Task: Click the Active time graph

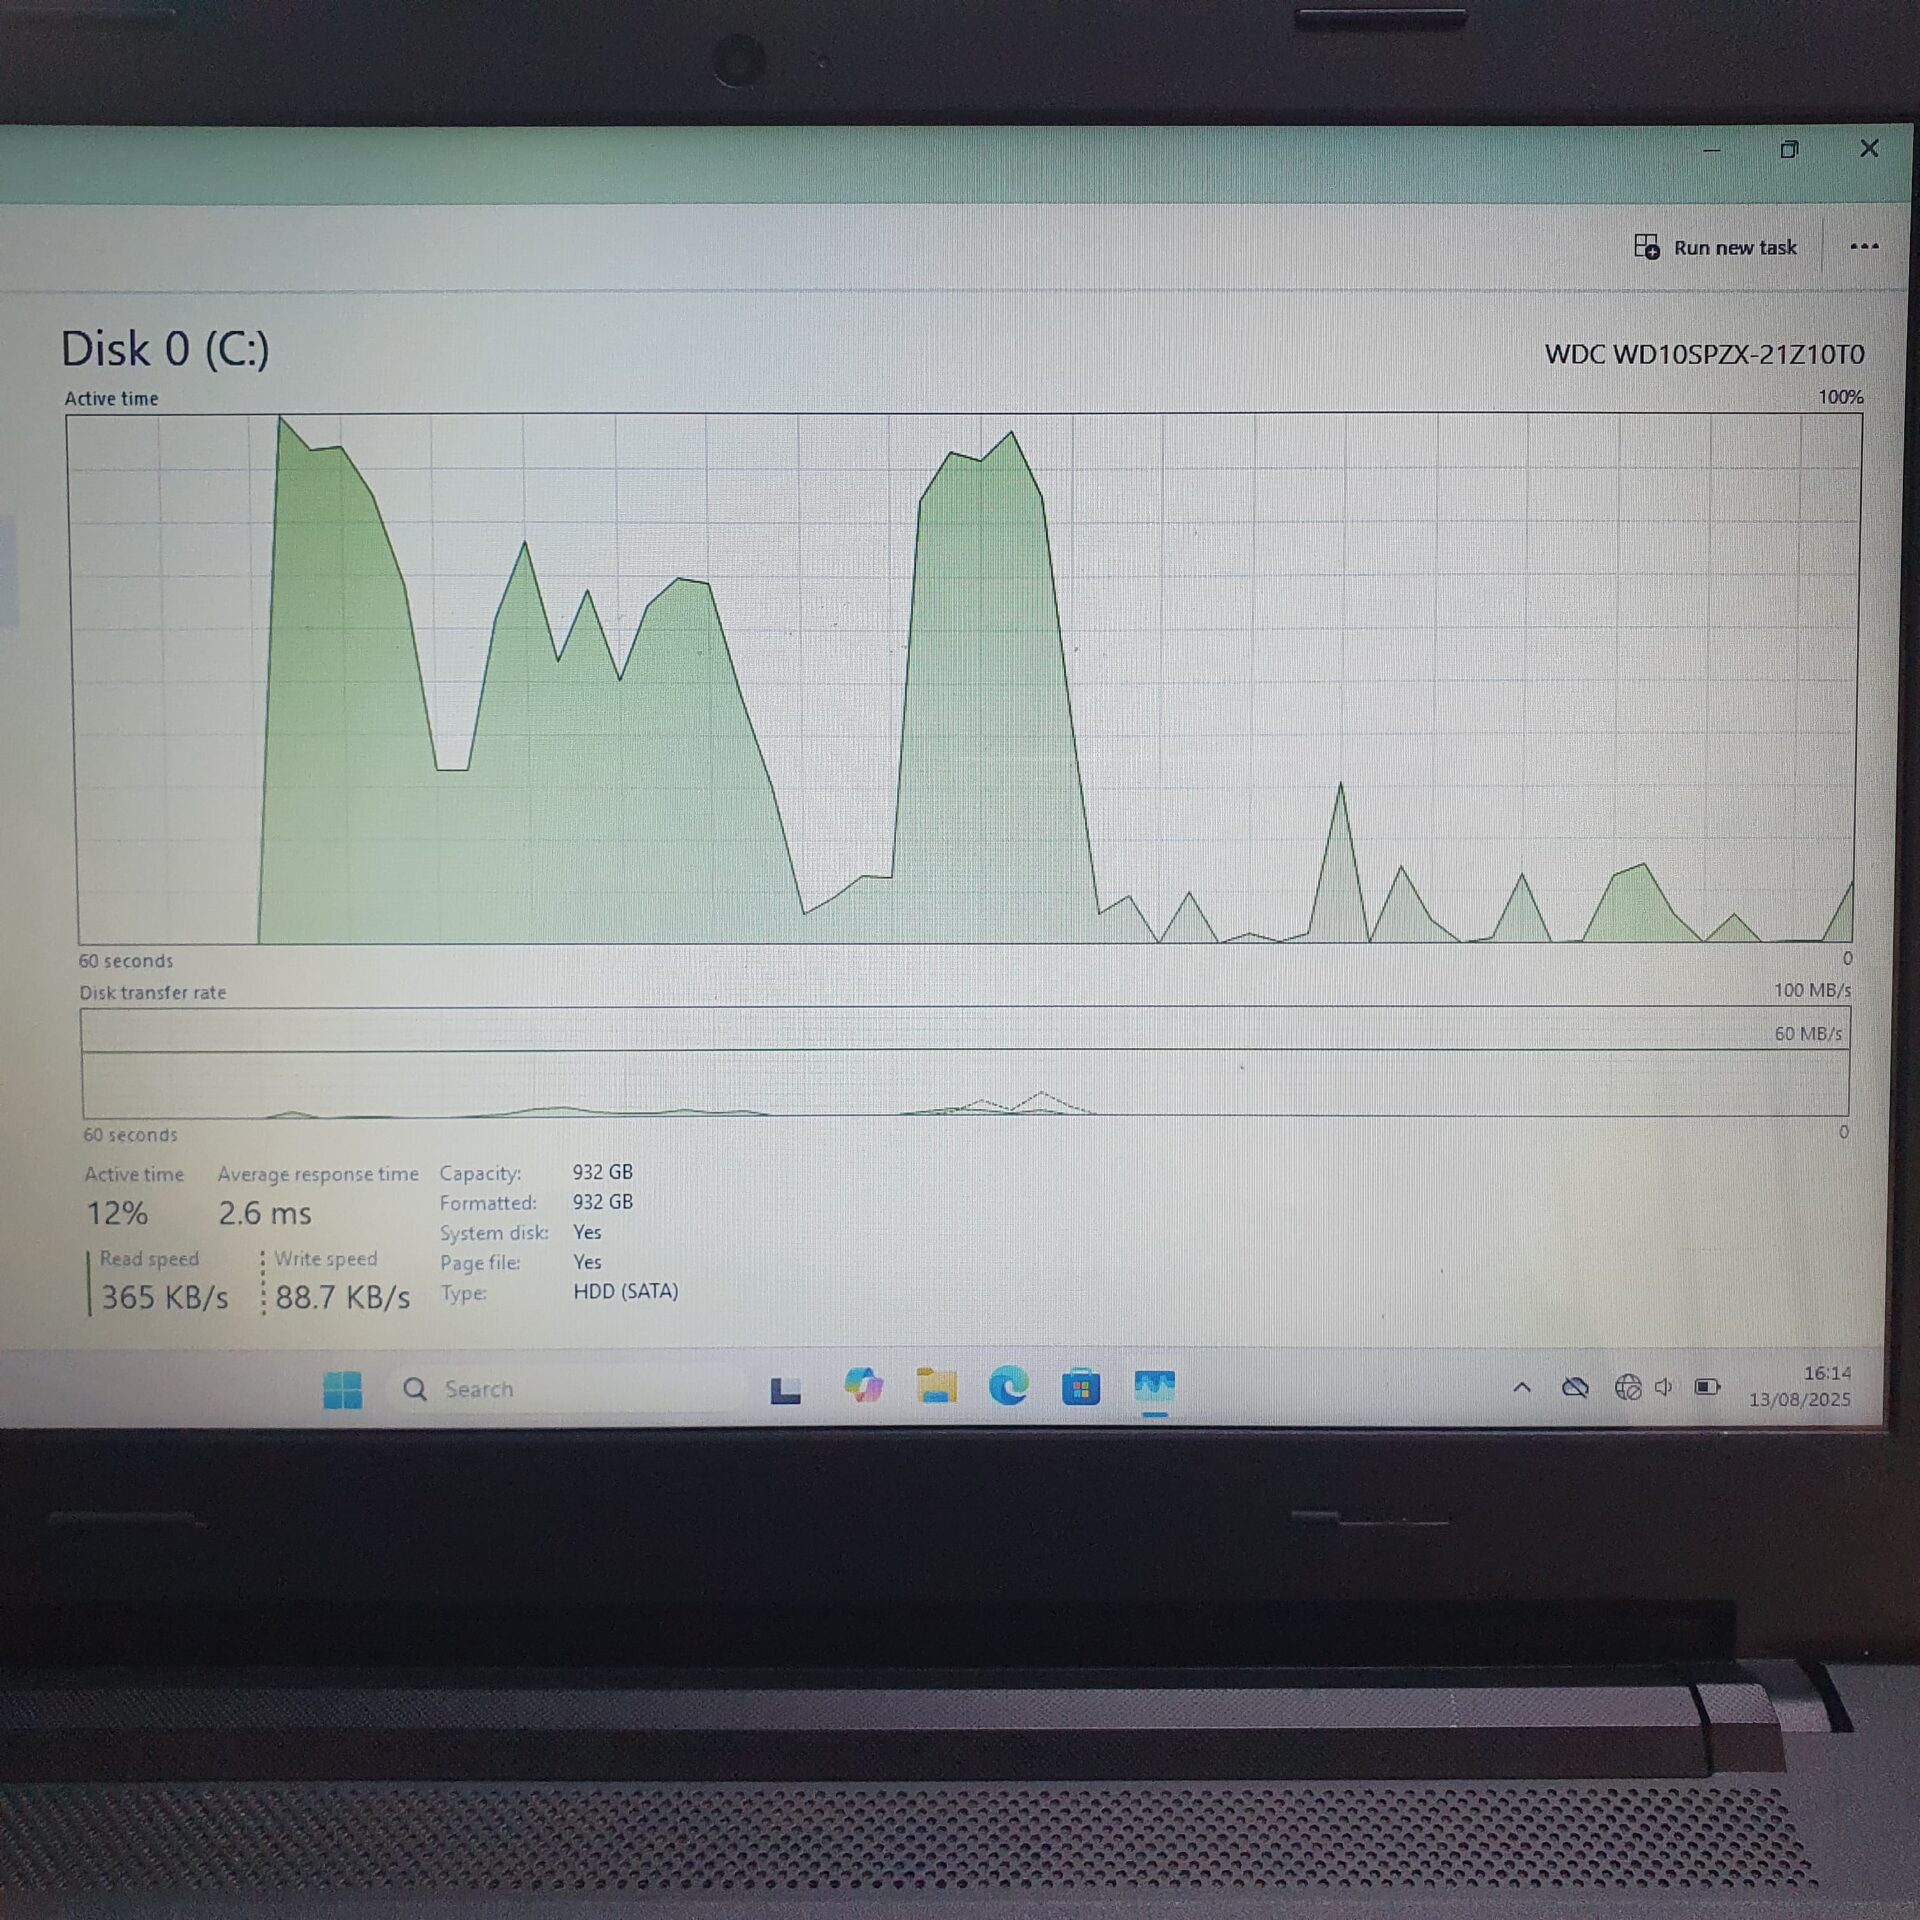Action: click(x=965, y=678)
